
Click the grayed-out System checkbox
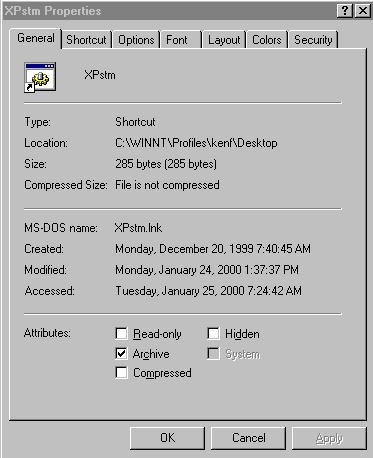click(213, 353)
